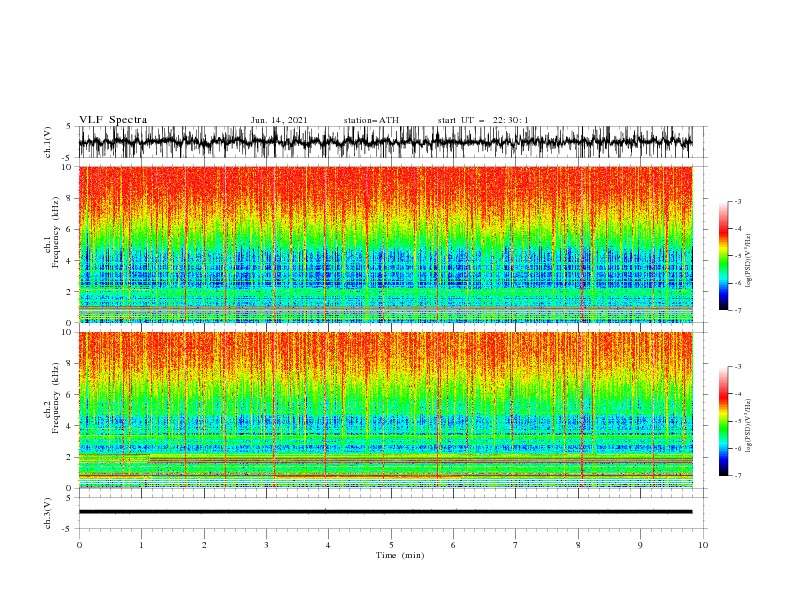
Task: Click inside the ch.1 spectrogram panel
Action: [x=385, y=244]
